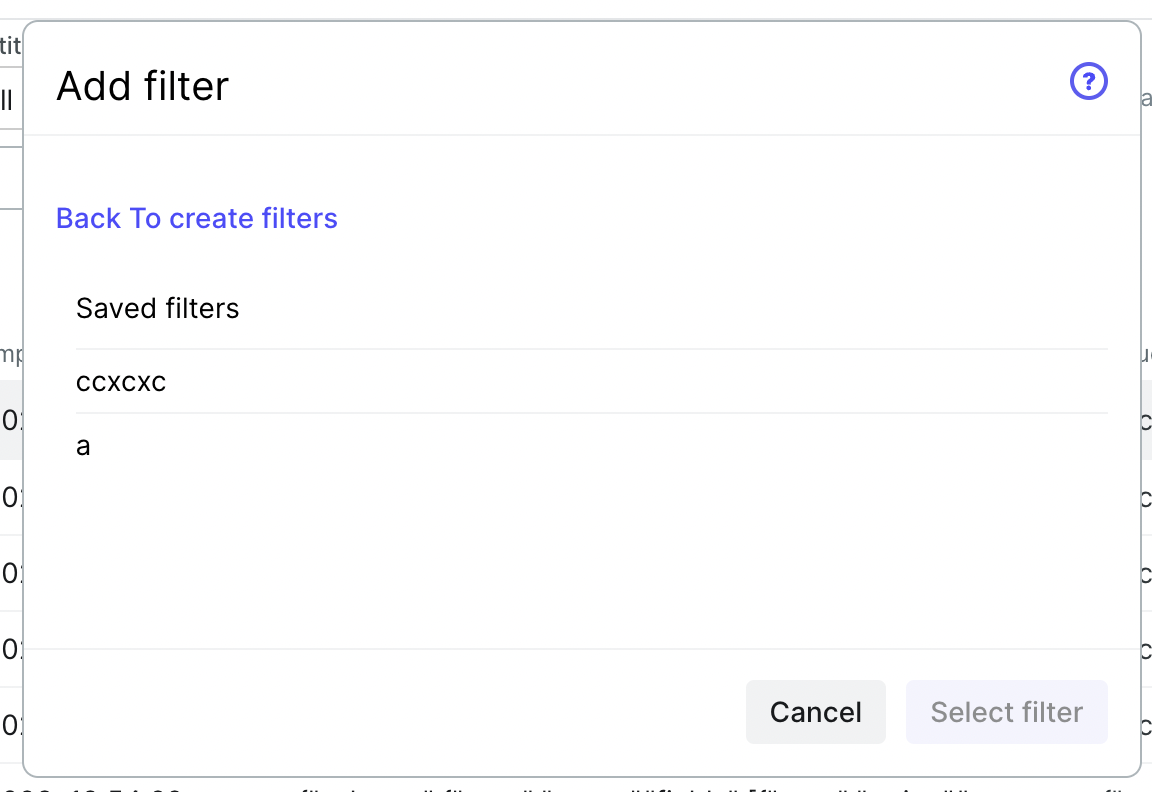
Task: Confirm choice with the Select filter button
Action: point(1006,712)
